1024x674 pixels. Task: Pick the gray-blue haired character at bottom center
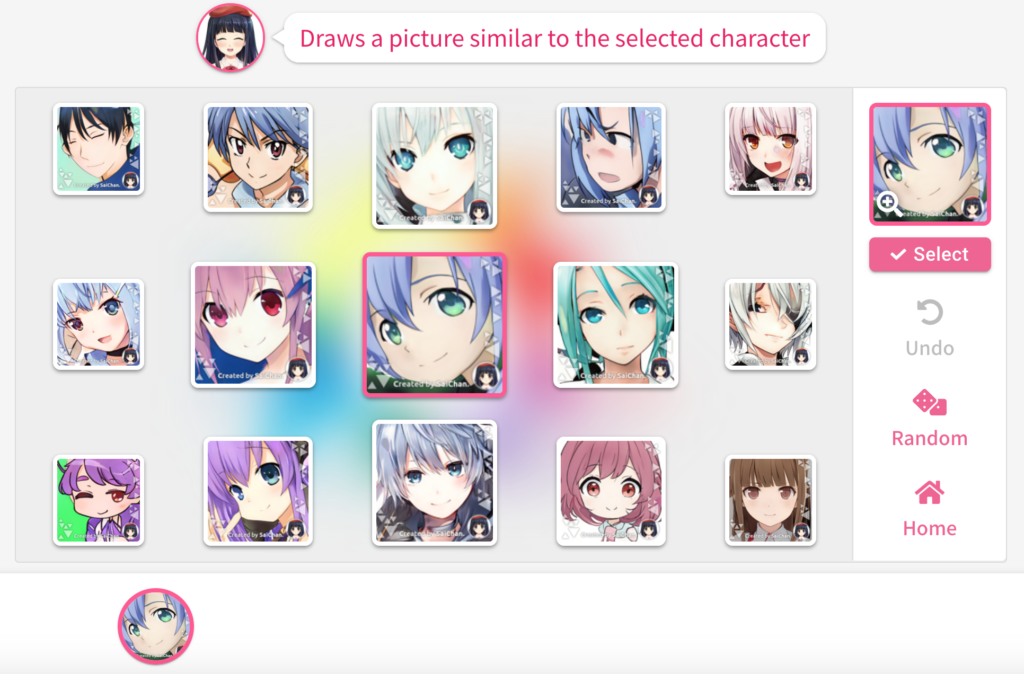(434, 483)
